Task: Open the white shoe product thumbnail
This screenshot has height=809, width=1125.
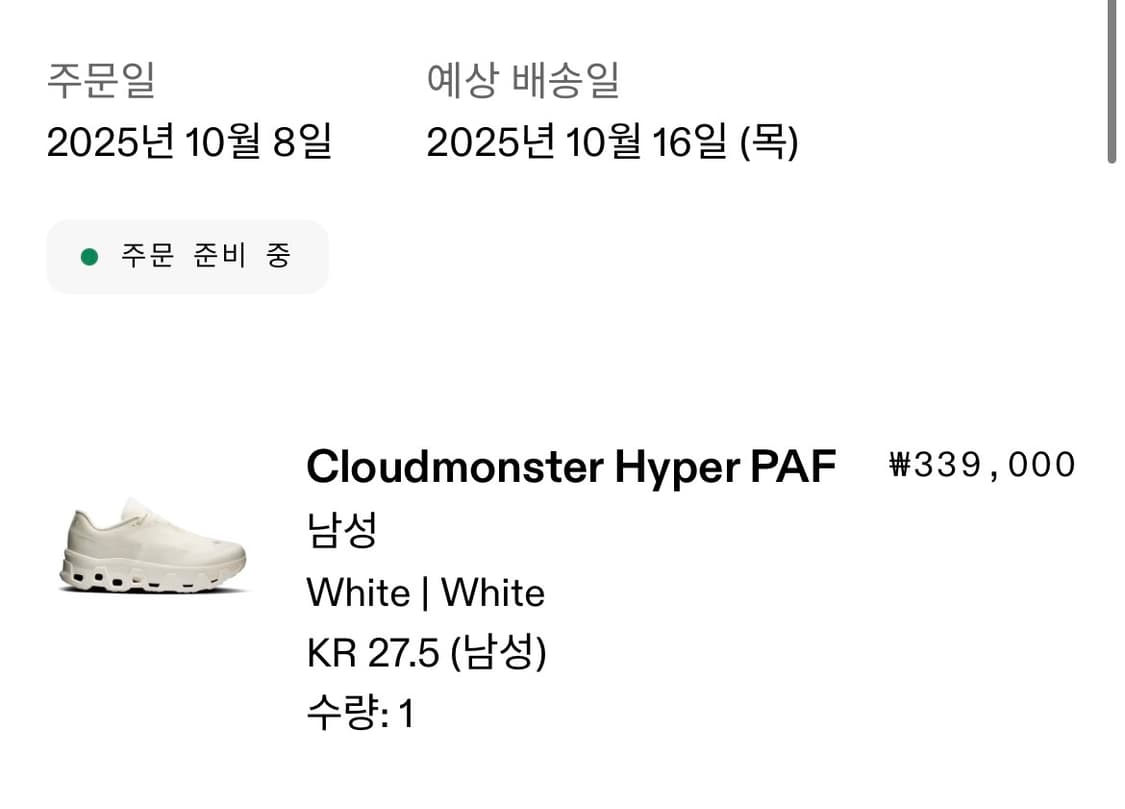Action: point(153,546)
